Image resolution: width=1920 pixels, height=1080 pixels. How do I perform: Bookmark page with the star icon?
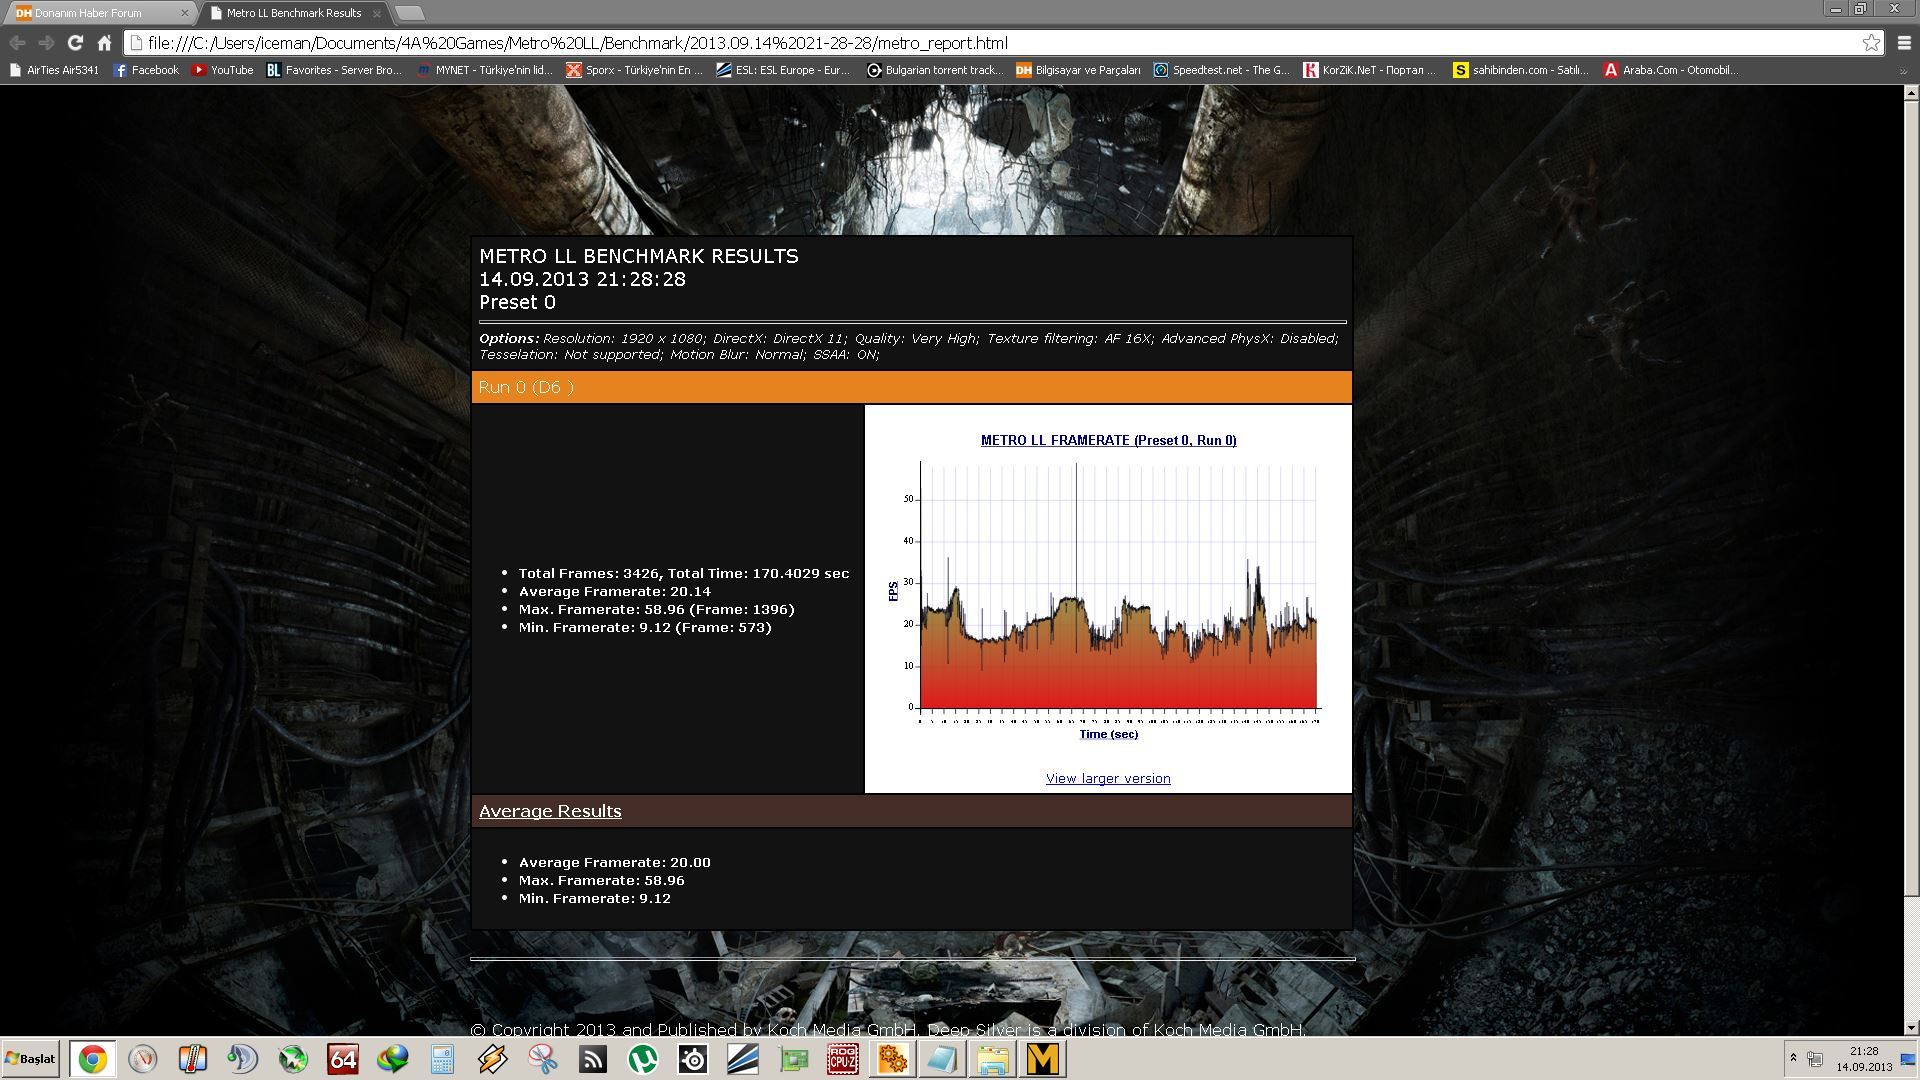point(1871,43)
